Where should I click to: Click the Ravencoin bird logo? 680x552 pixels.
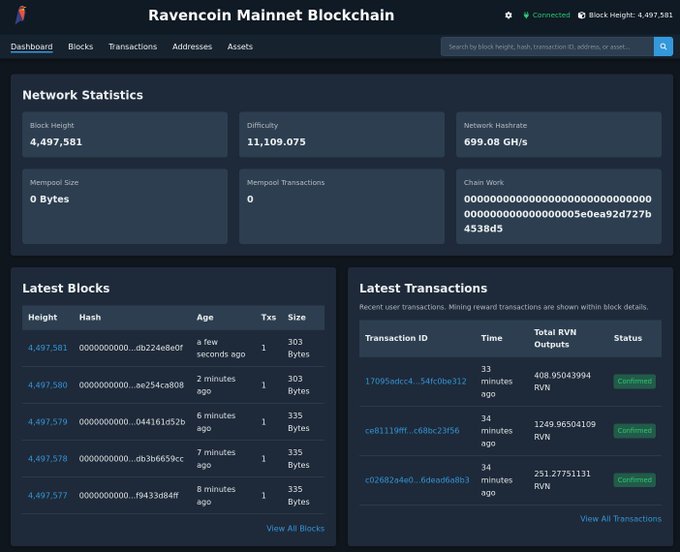21,15
